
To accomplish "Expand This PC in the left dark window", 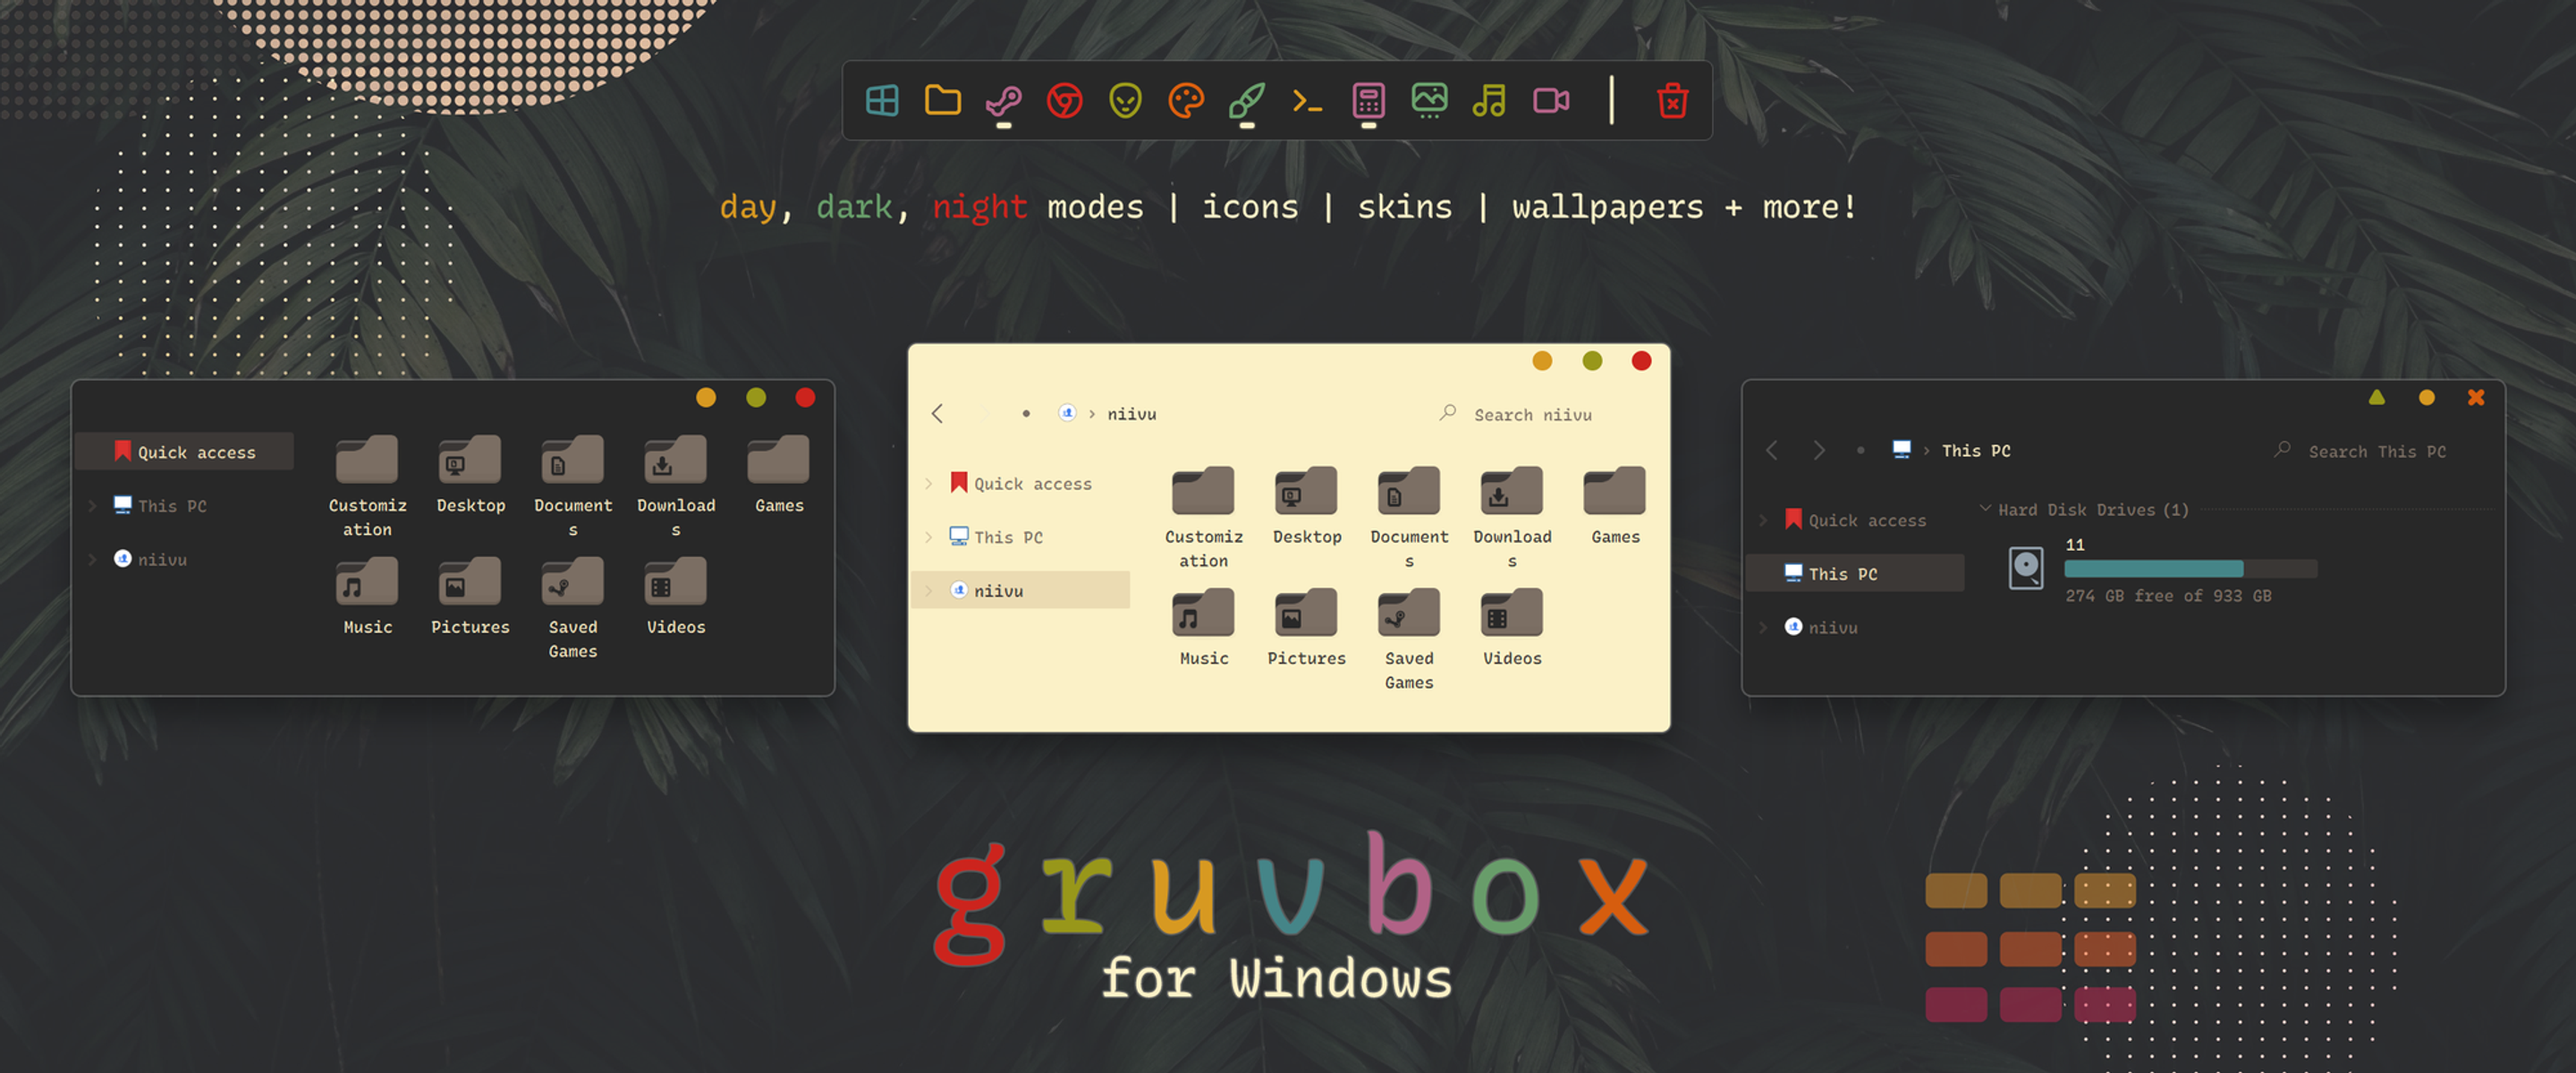I will (x=92, y=506).
